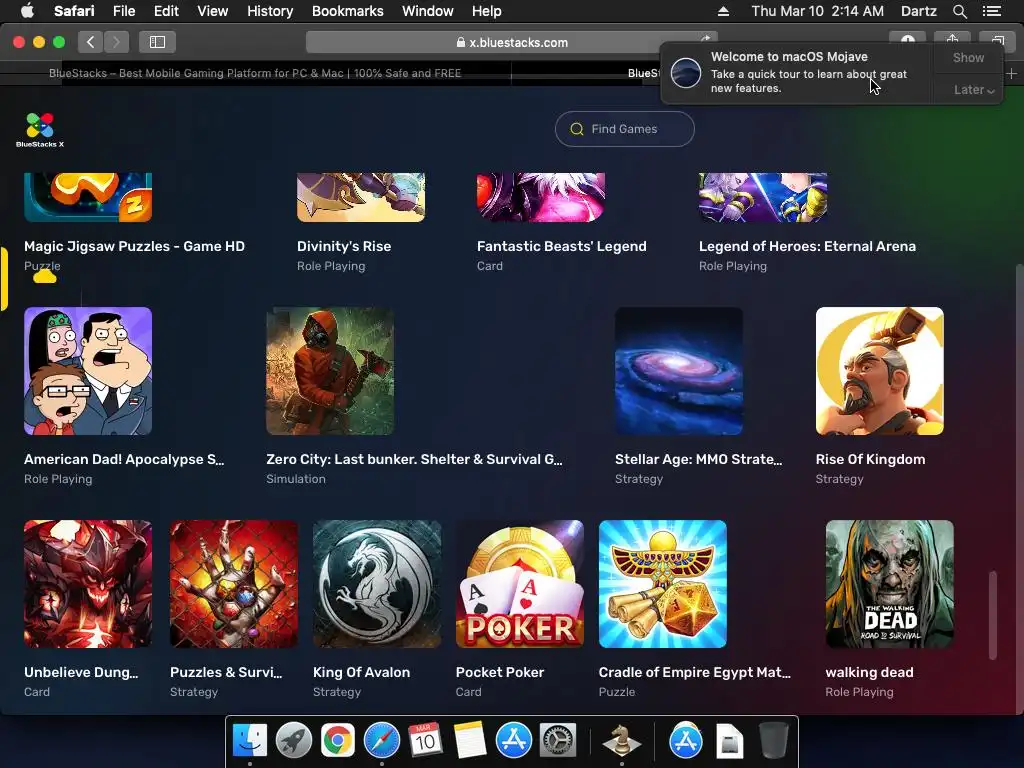The height and width of the screenshot is (768, 1024).
Task: Open the Pocket Poker game icon
Action: pyautogui.click(x=520, y=584)
